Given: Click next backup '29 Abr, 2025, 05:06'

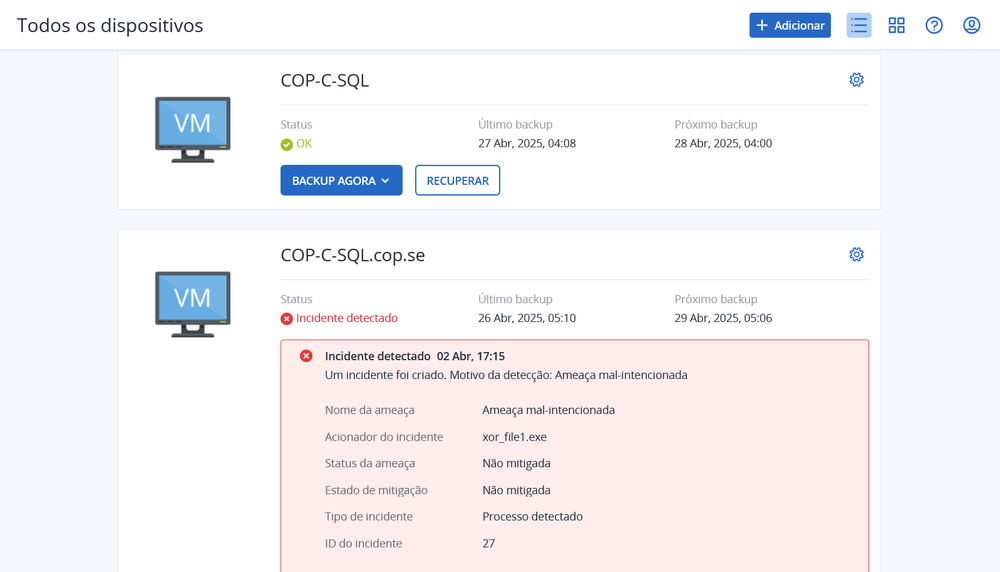Looking at the screenshot, I should (723, 318).
